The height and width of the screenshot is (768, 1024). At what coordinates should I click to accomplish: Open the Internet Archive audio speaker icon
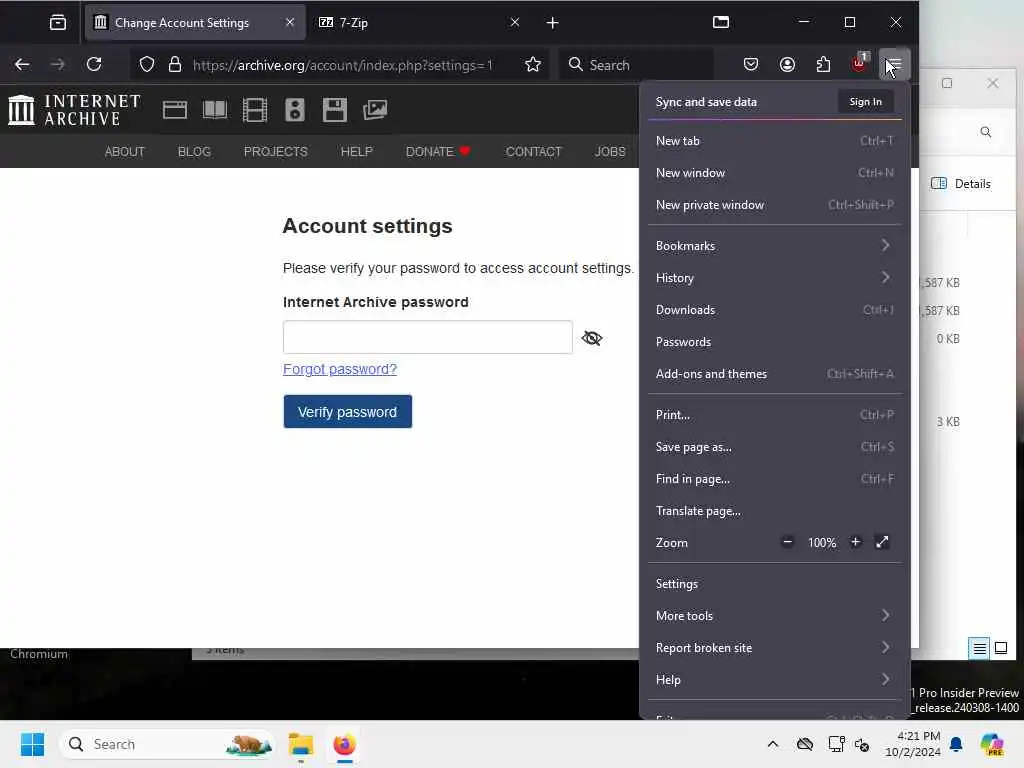click(295, 110)
